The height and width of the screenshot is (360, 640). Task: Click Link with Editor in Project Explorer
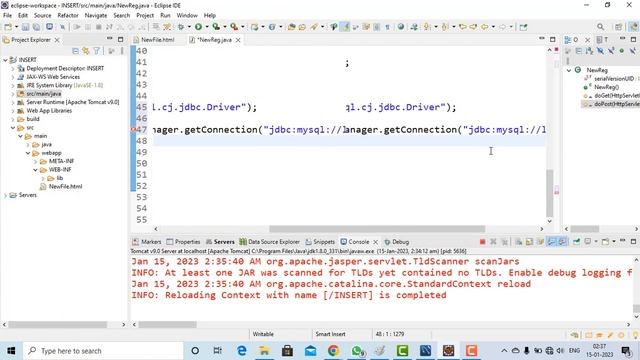[x=86, y=51]
